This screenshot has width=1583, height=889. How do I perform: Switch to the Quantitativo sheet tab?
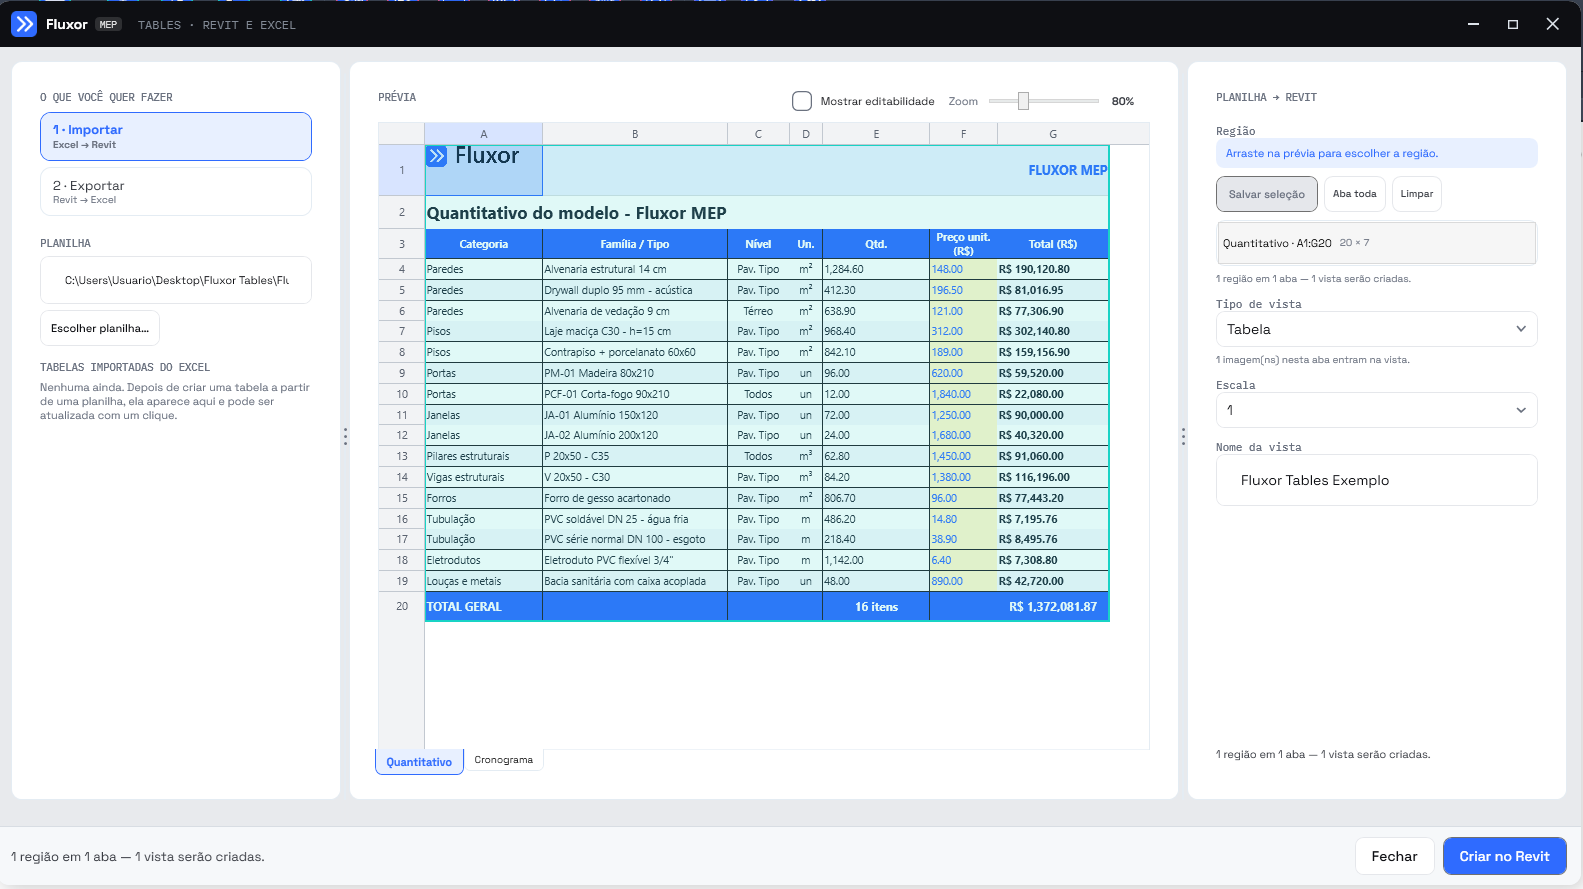pos(419,762)
